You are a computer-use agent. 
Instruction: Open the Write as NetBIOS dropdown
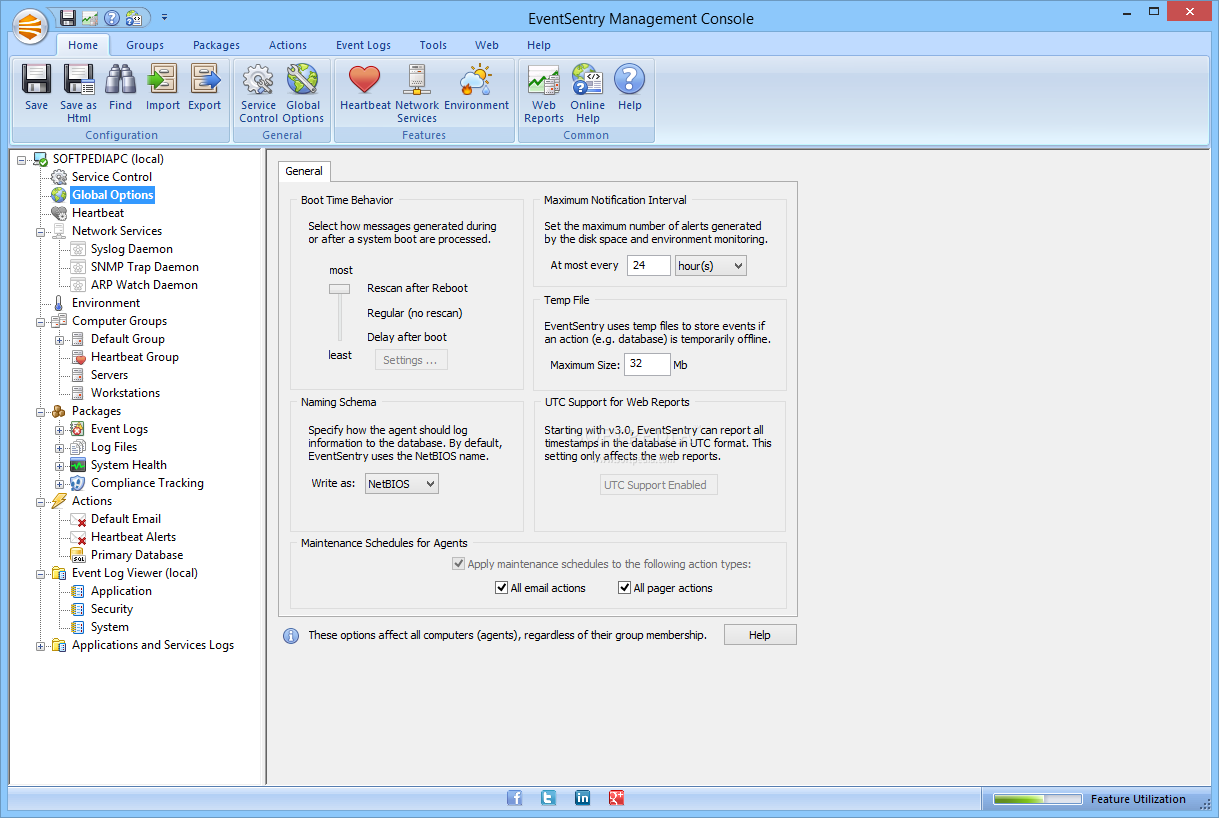pos(401,484)
